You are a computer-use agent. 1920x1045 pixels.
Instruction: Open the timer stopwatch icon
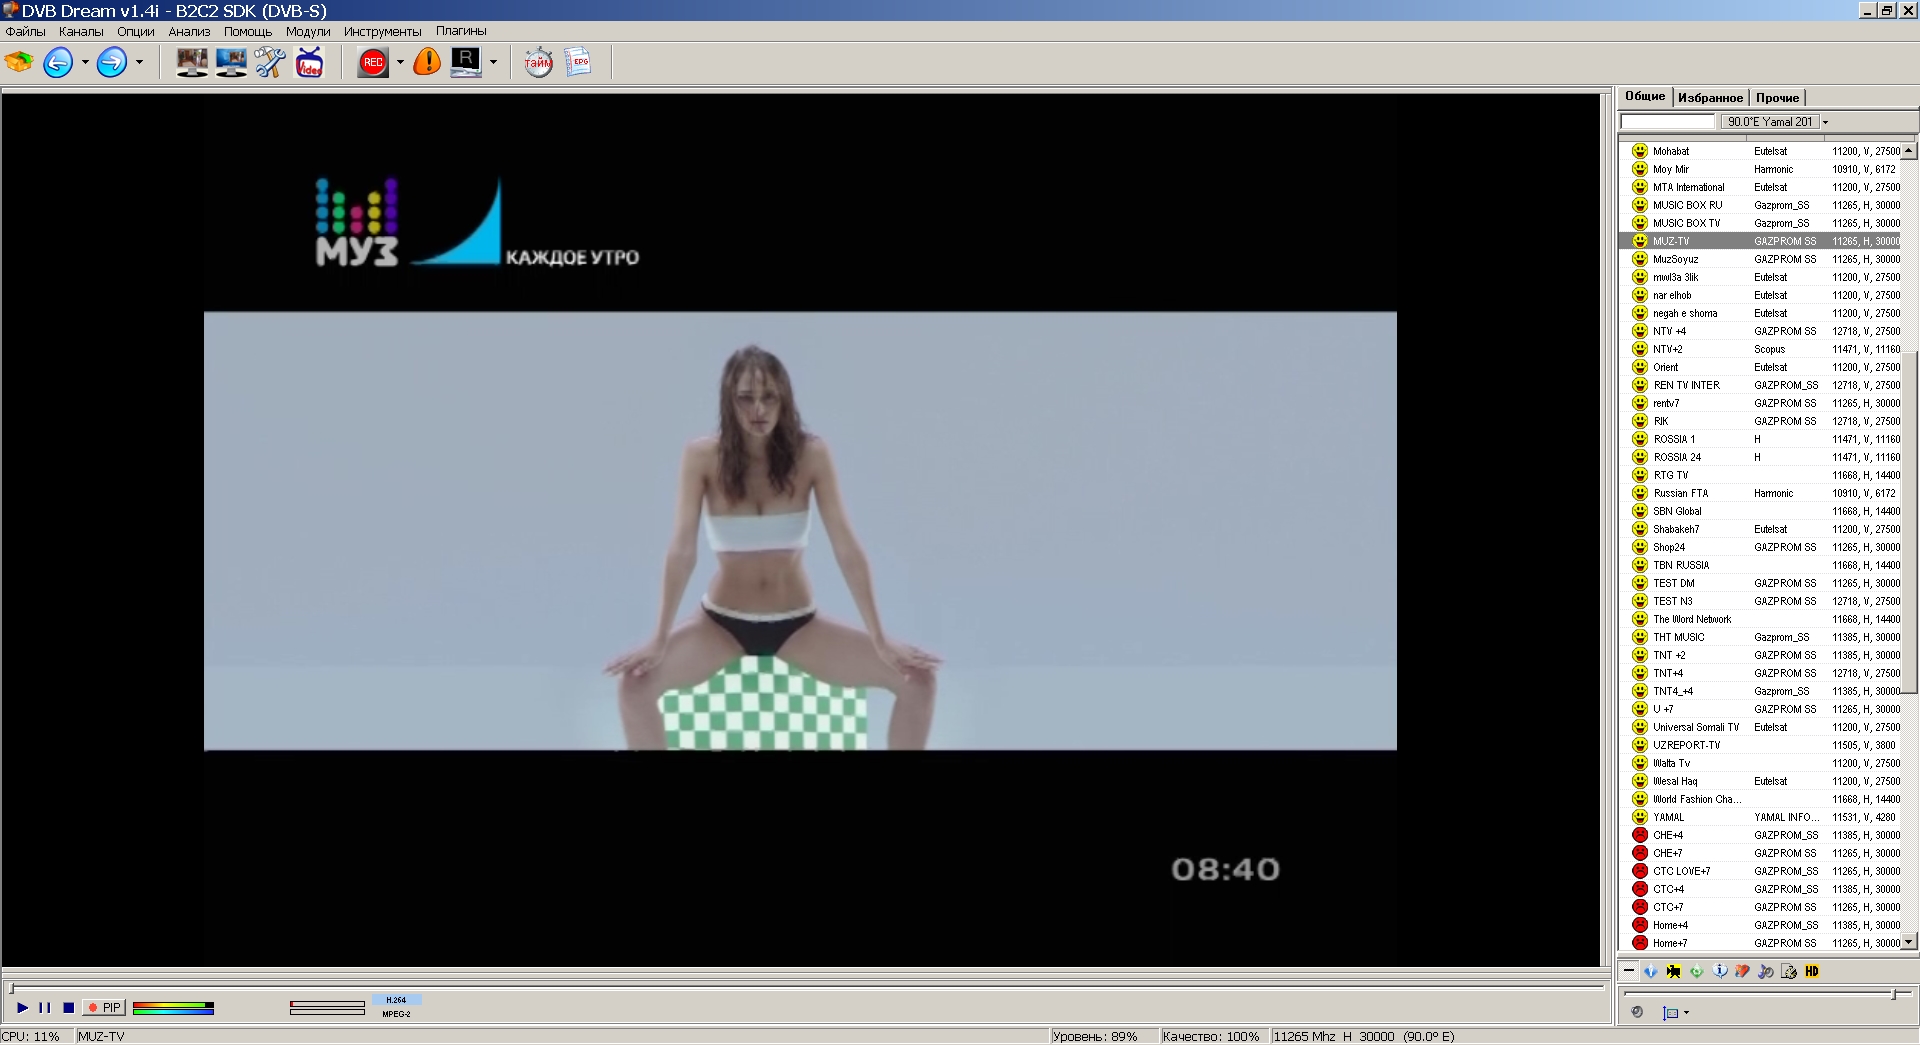538,62
